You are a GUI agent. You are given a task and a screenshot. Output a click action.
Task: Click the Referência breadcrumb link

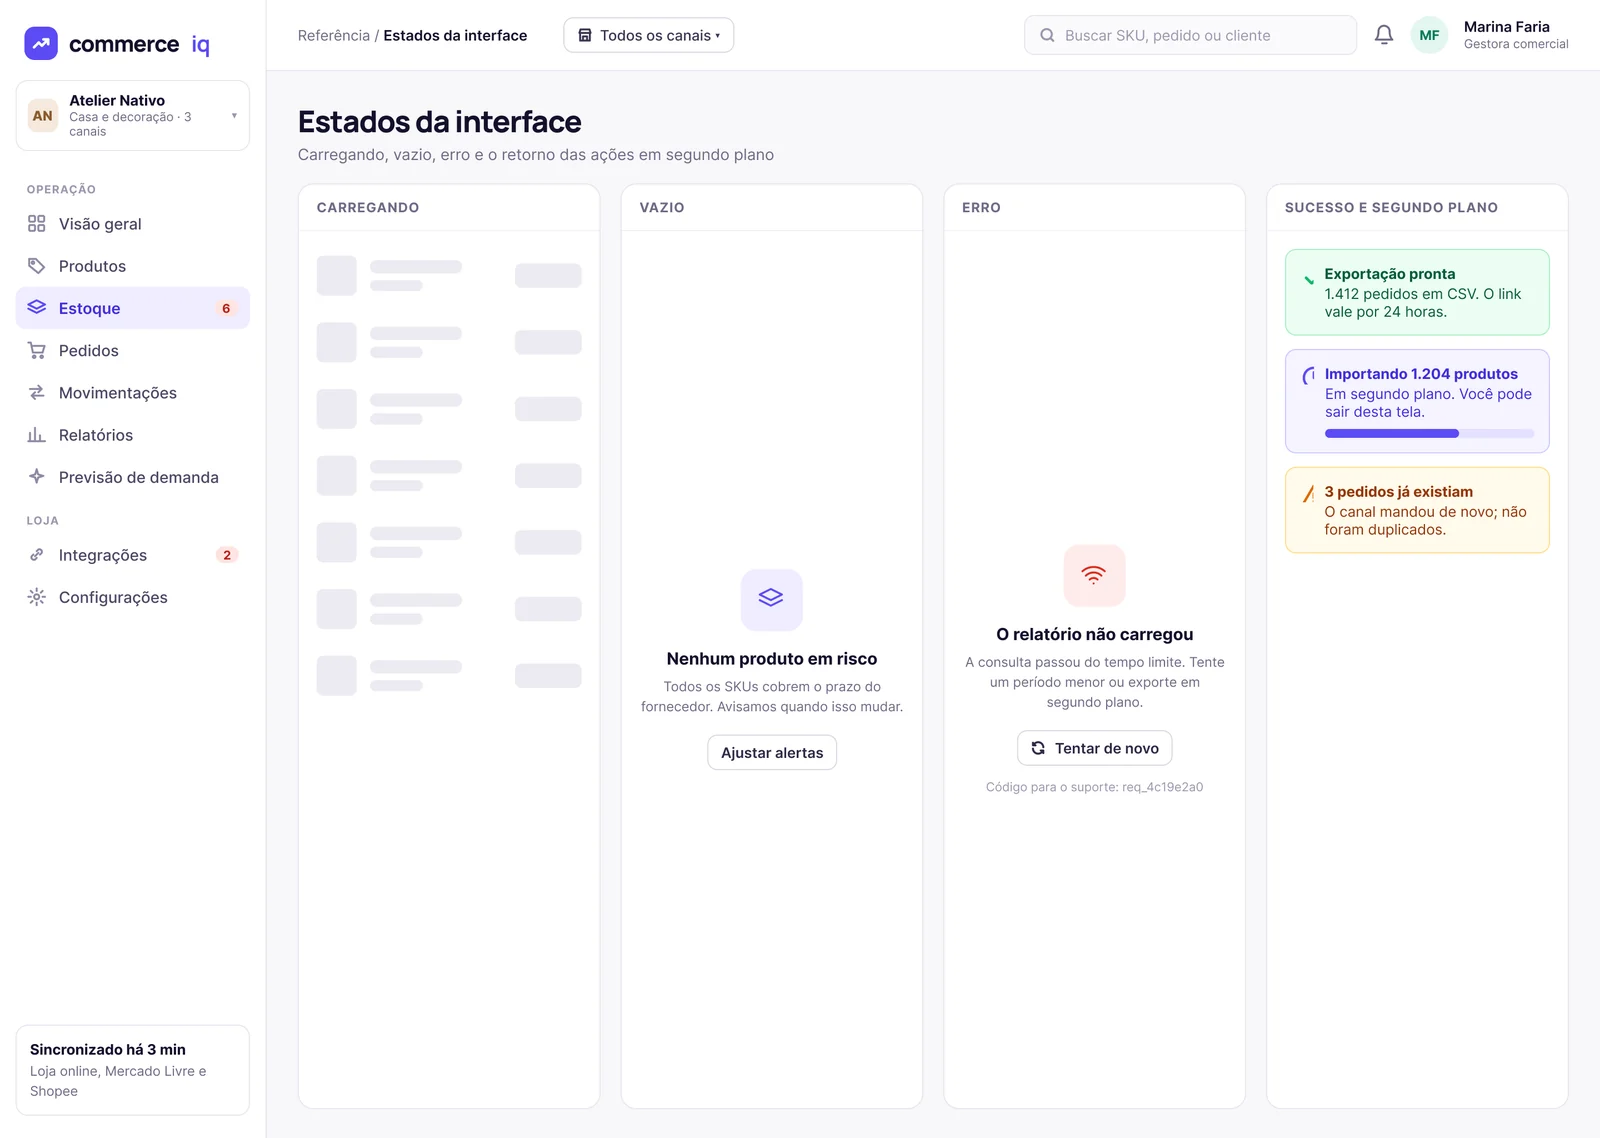click(334, 35)
